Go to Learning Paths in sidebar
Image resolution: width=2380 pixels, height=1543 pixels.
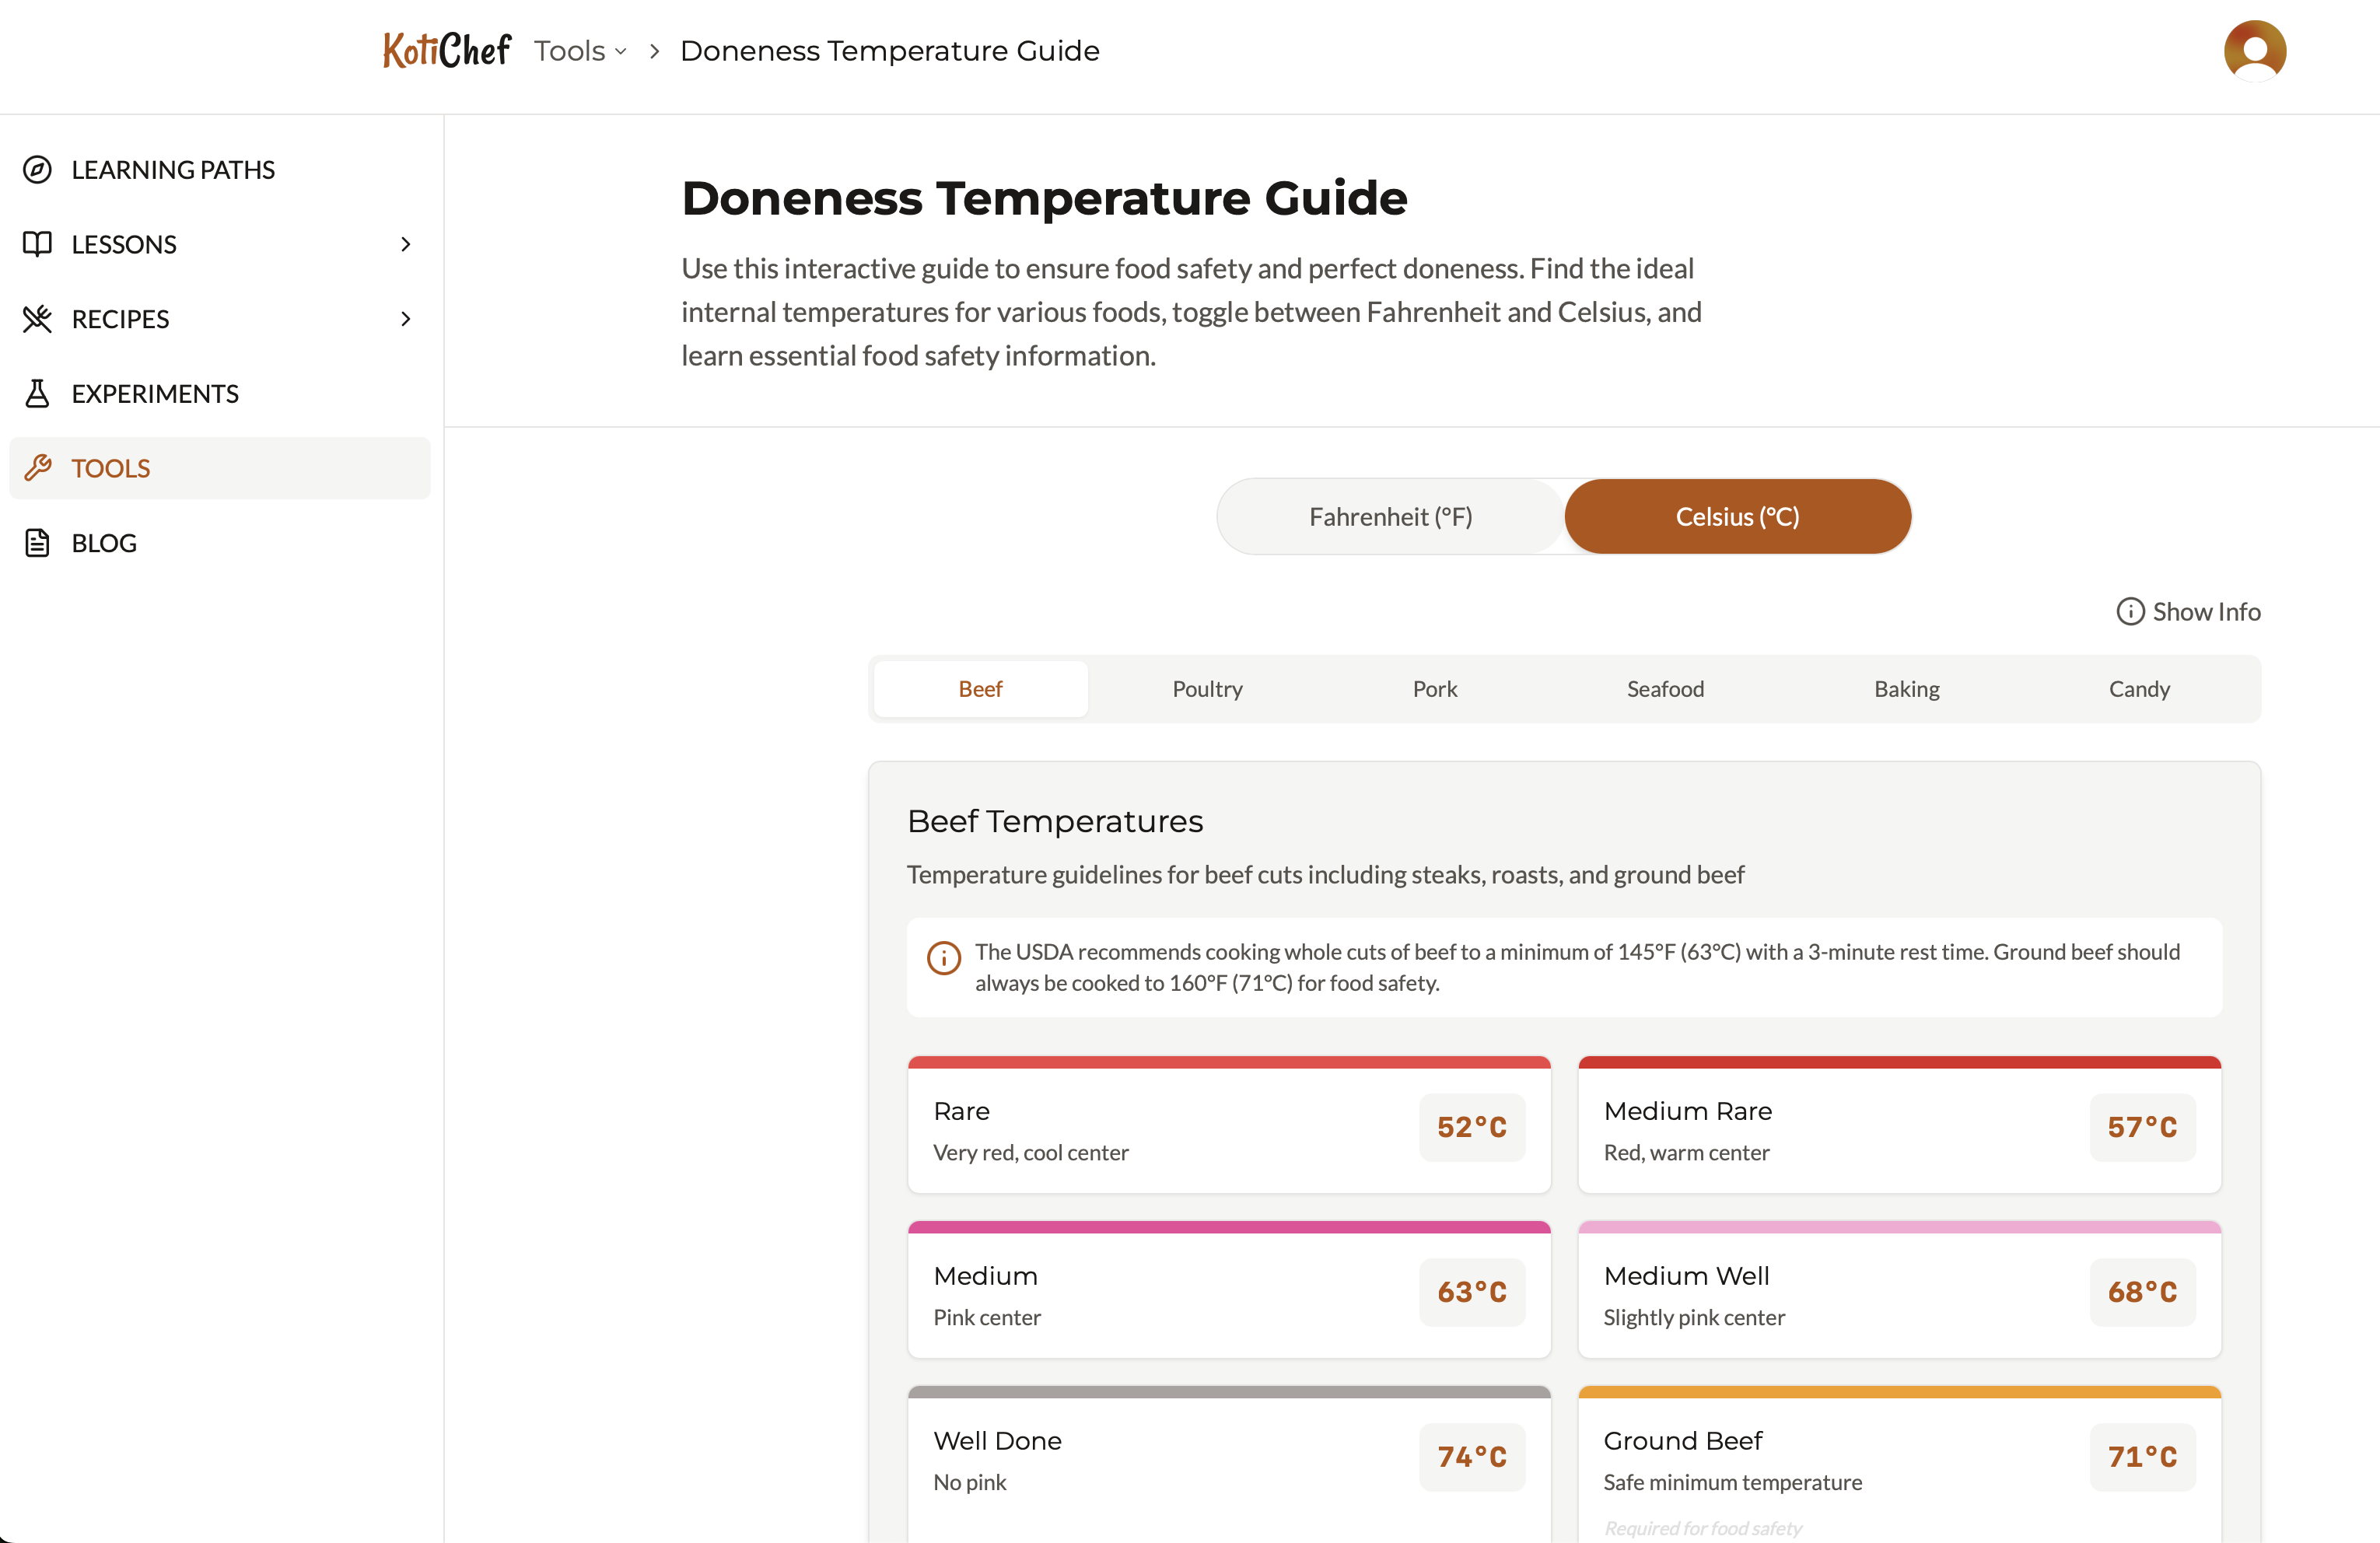(x=220, y=170)
